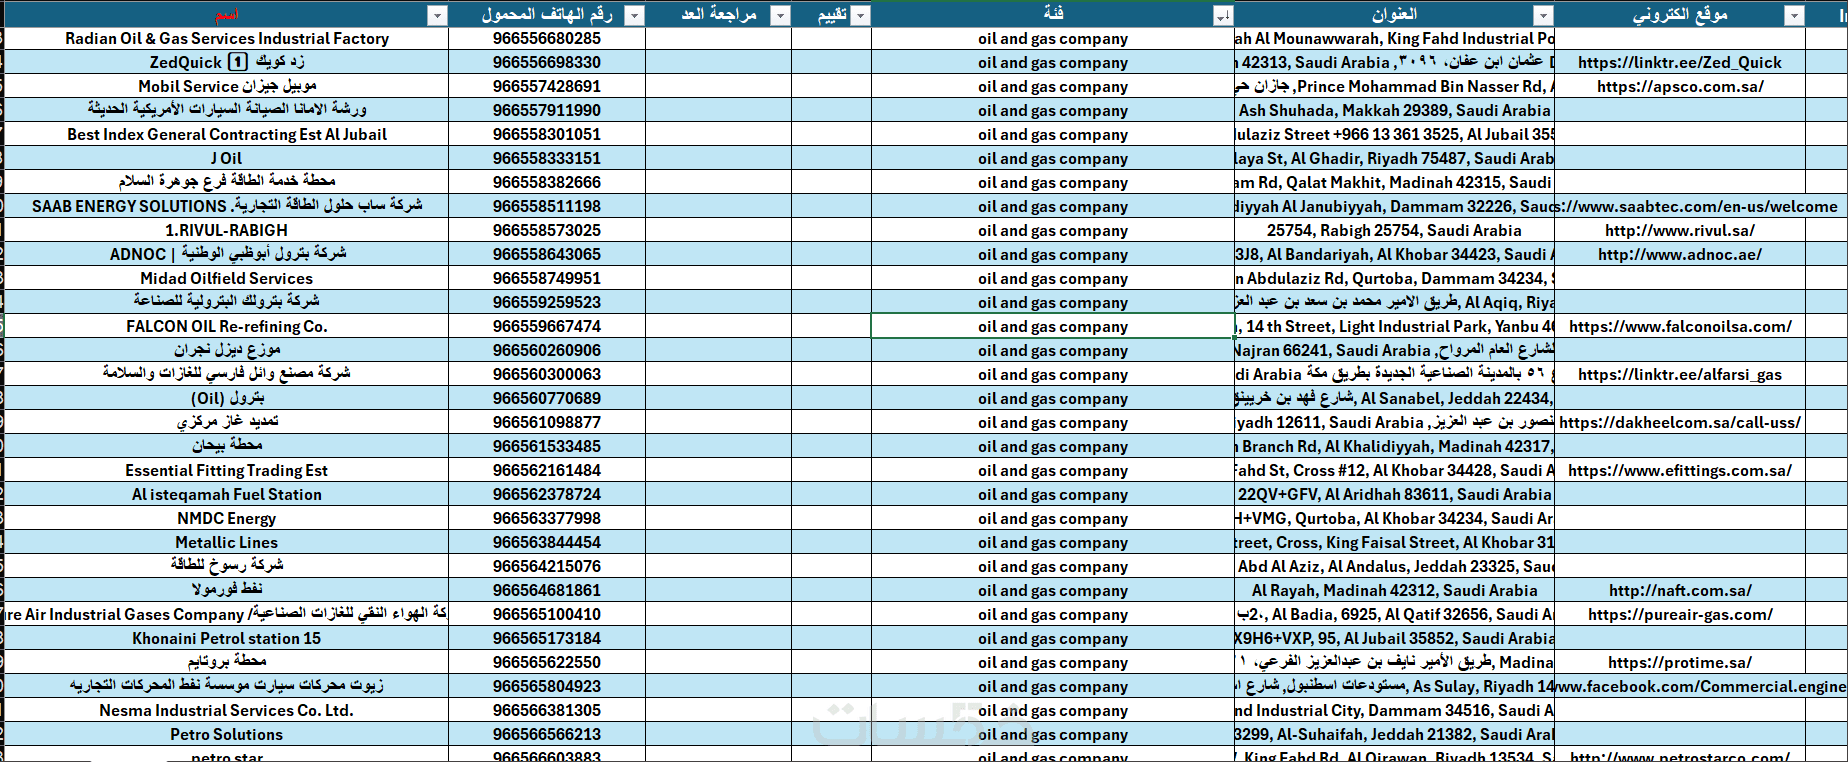Select phone number 966557911990
Viewport: 1848px width, 762px height.
(x=547, y=110)
